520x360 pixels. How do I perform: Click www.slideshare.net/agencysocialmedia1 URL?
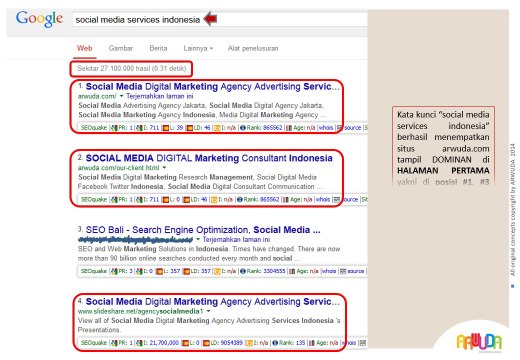click(140, 311)
